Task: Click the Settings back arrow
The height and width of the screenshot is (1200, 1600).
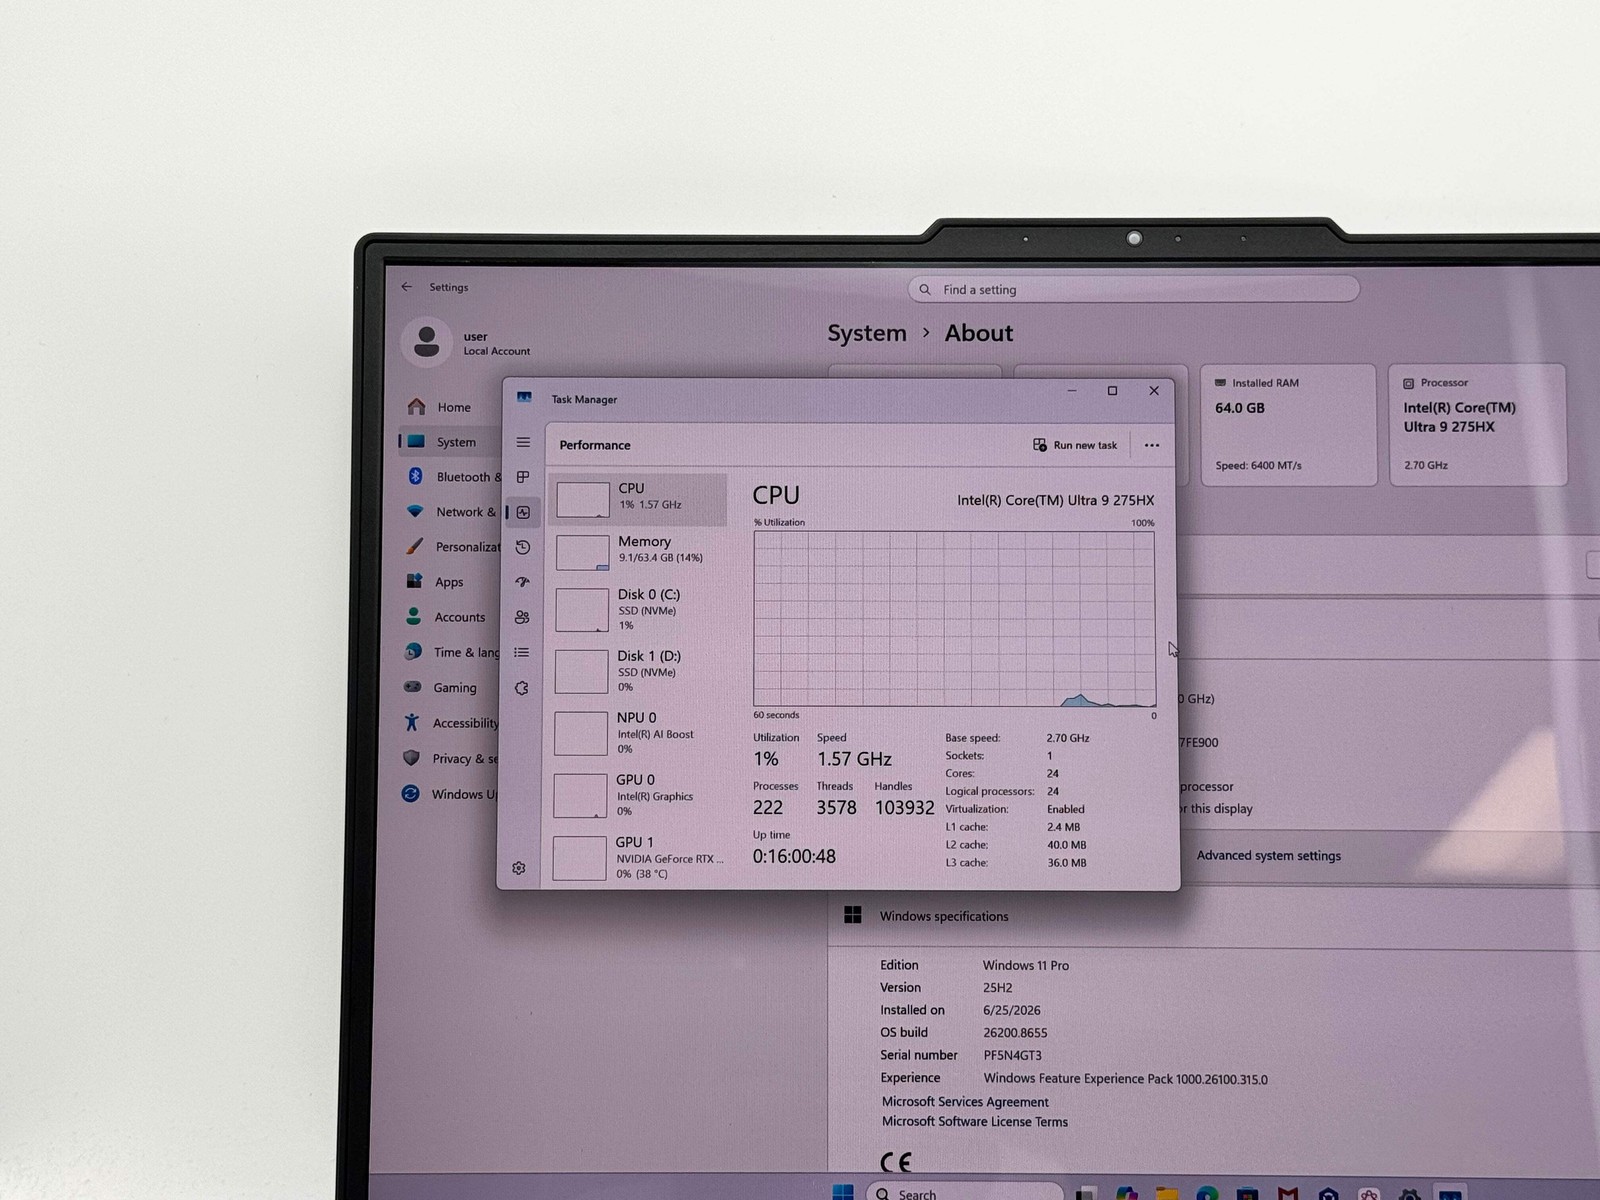Action: pyautogui.click(x=407, y=287)
